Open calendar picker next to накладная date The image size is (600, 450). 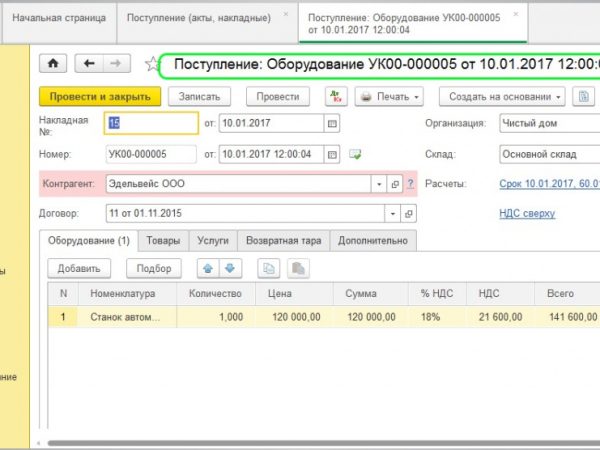click(332, 124)
